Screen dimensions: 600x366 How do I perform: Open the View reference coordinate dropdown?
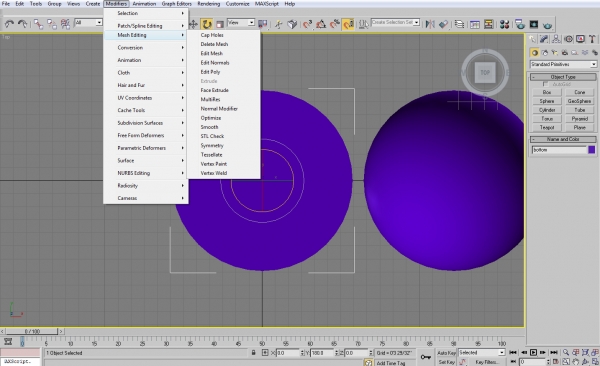tap(241, 23)
